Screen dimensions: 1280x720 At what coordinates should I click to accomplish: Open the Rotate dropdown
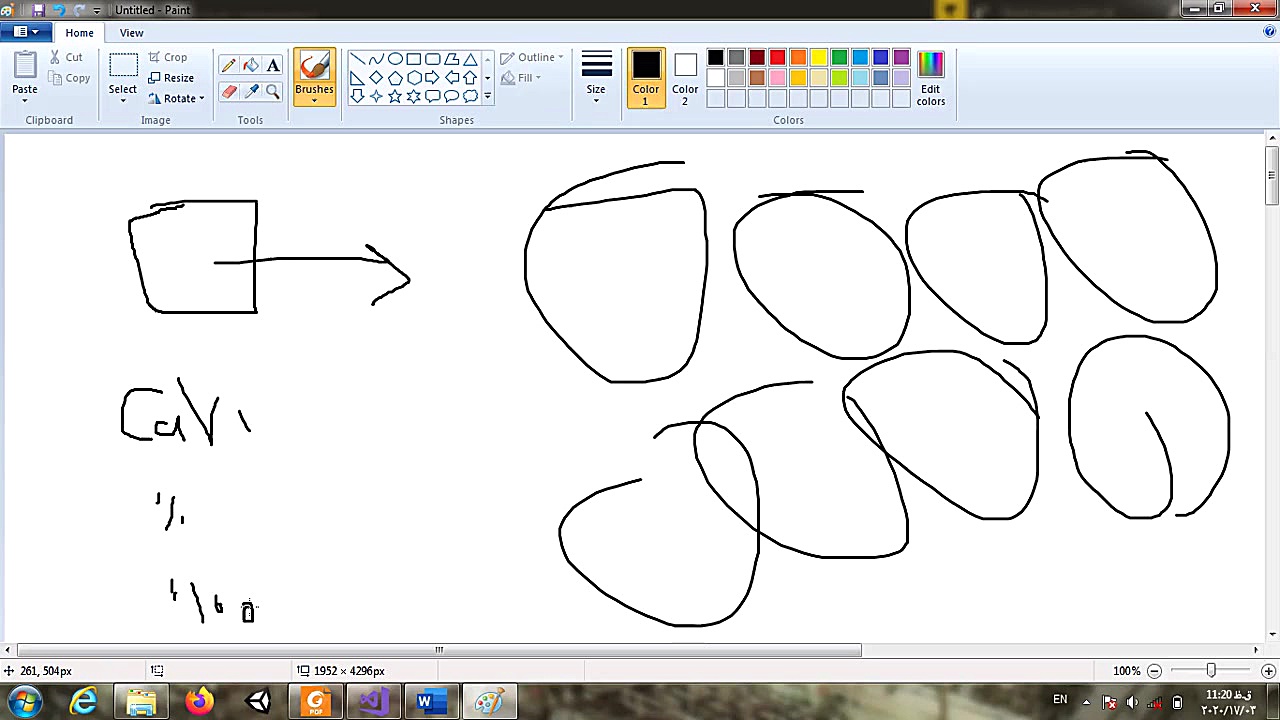pos(176,99)
